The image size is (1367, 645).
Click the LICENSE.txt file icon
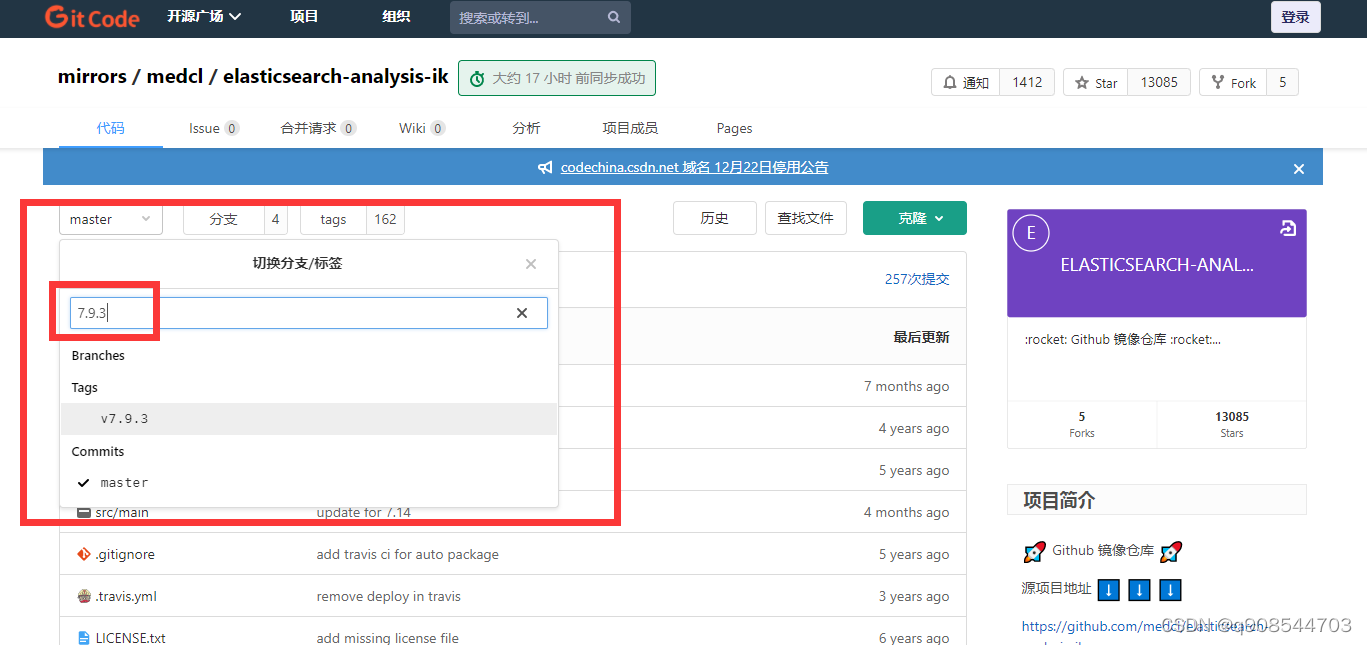(84, 638)
